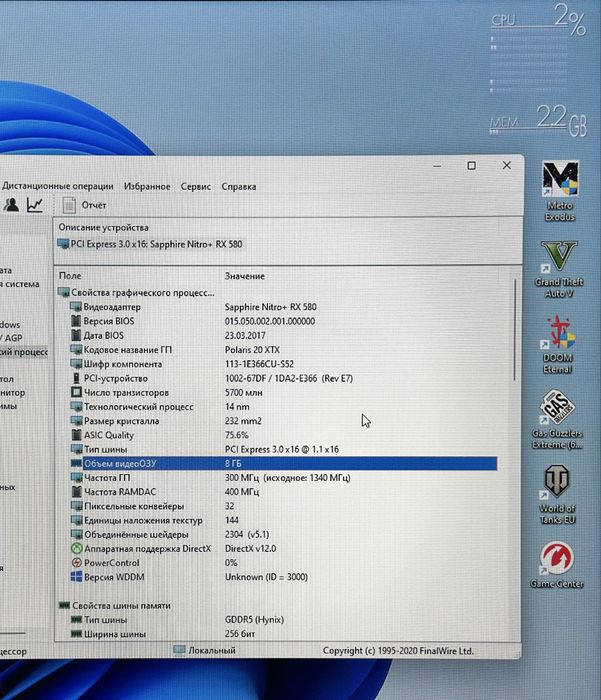Click the Поле column header
Viewport: 601px width, 700px height.
(70, 276)
